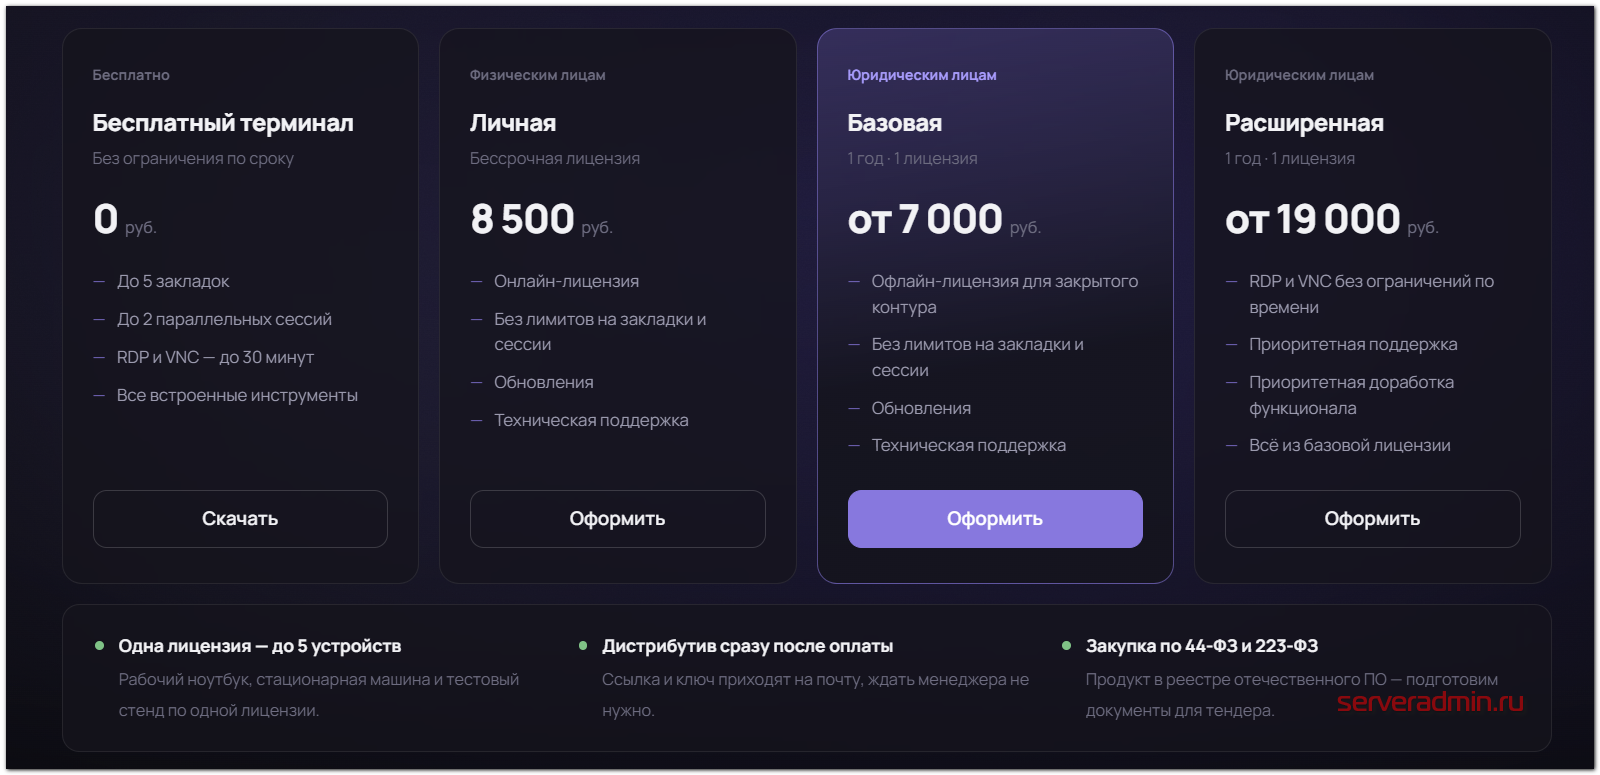The height and width of the screenshot is (775, 1600).
Task: Click the green dot beside Дистрибутив сразу после оплаты
Action: coord(583,646)
